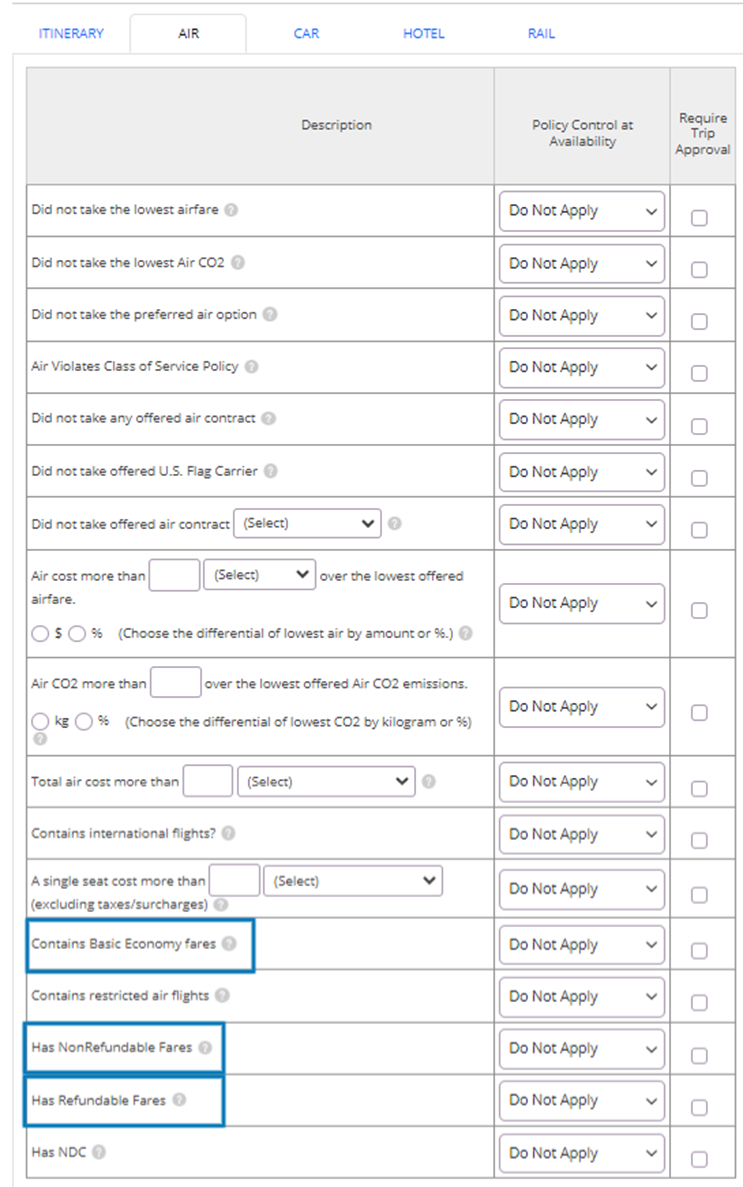Image resolution: width=743 pixels, height=1187 pixels.
Task: Click help icon beside lowest airfare rule
Action: (231, 210)
